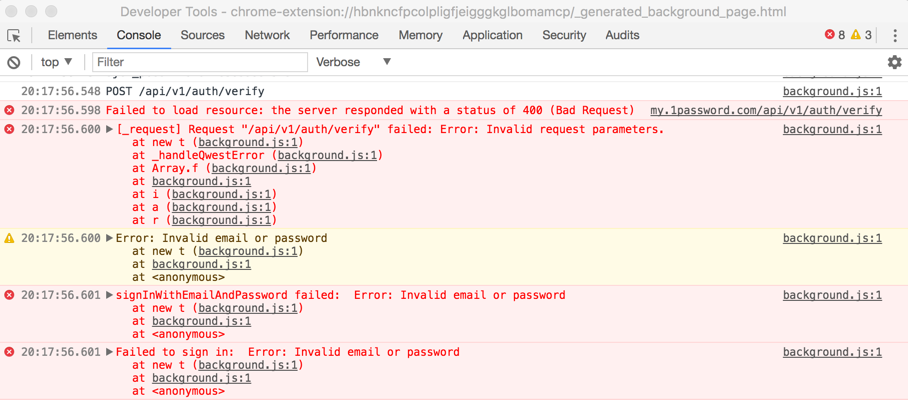Image resolution: width=908 pixels, height=400 pixels.
Task: Open the Application tab
Action: point(492,35)
